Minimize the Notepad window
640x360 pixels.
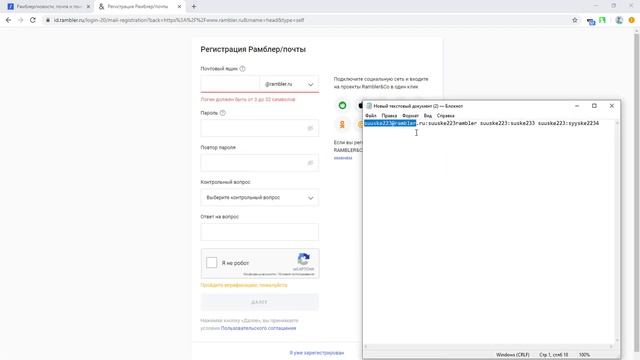click(577, 106)
